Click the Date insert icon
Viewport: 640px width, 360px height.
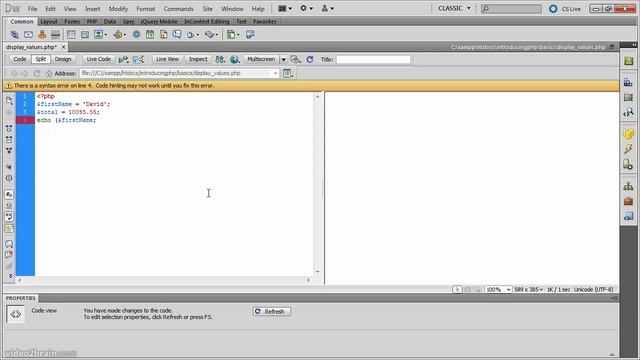[150, 35]
